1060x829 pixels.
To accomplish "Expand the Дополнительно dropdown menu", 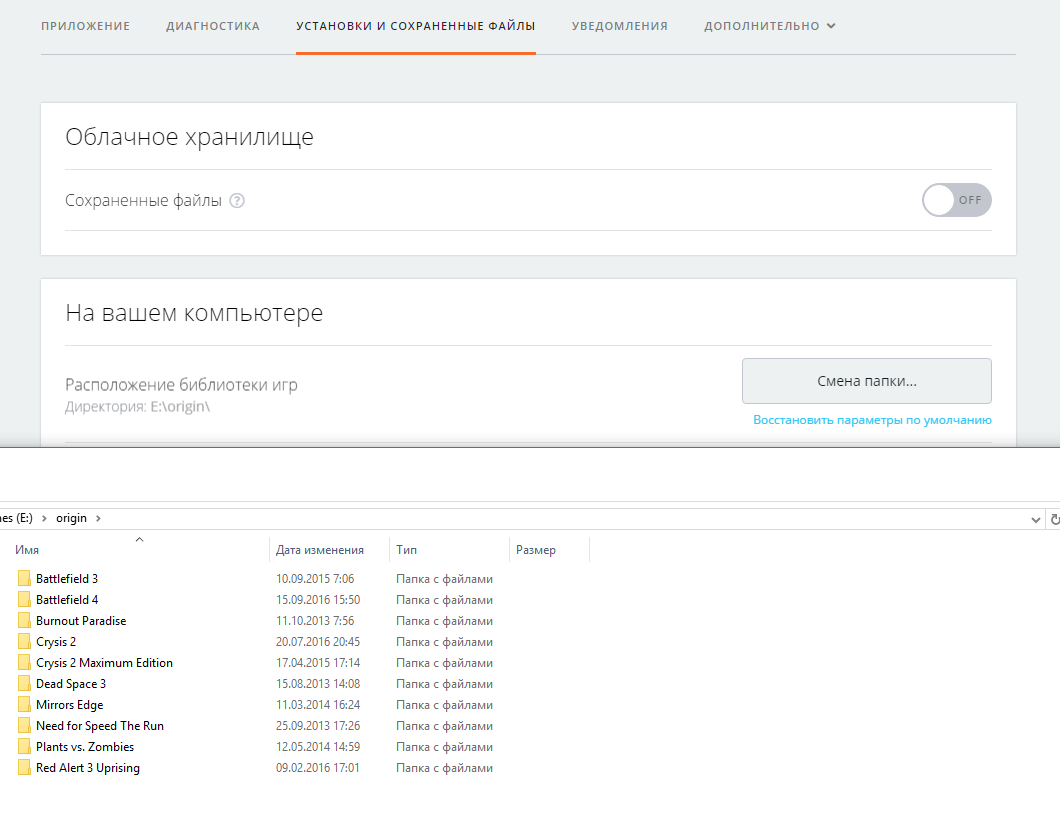I will coord(770,26).
